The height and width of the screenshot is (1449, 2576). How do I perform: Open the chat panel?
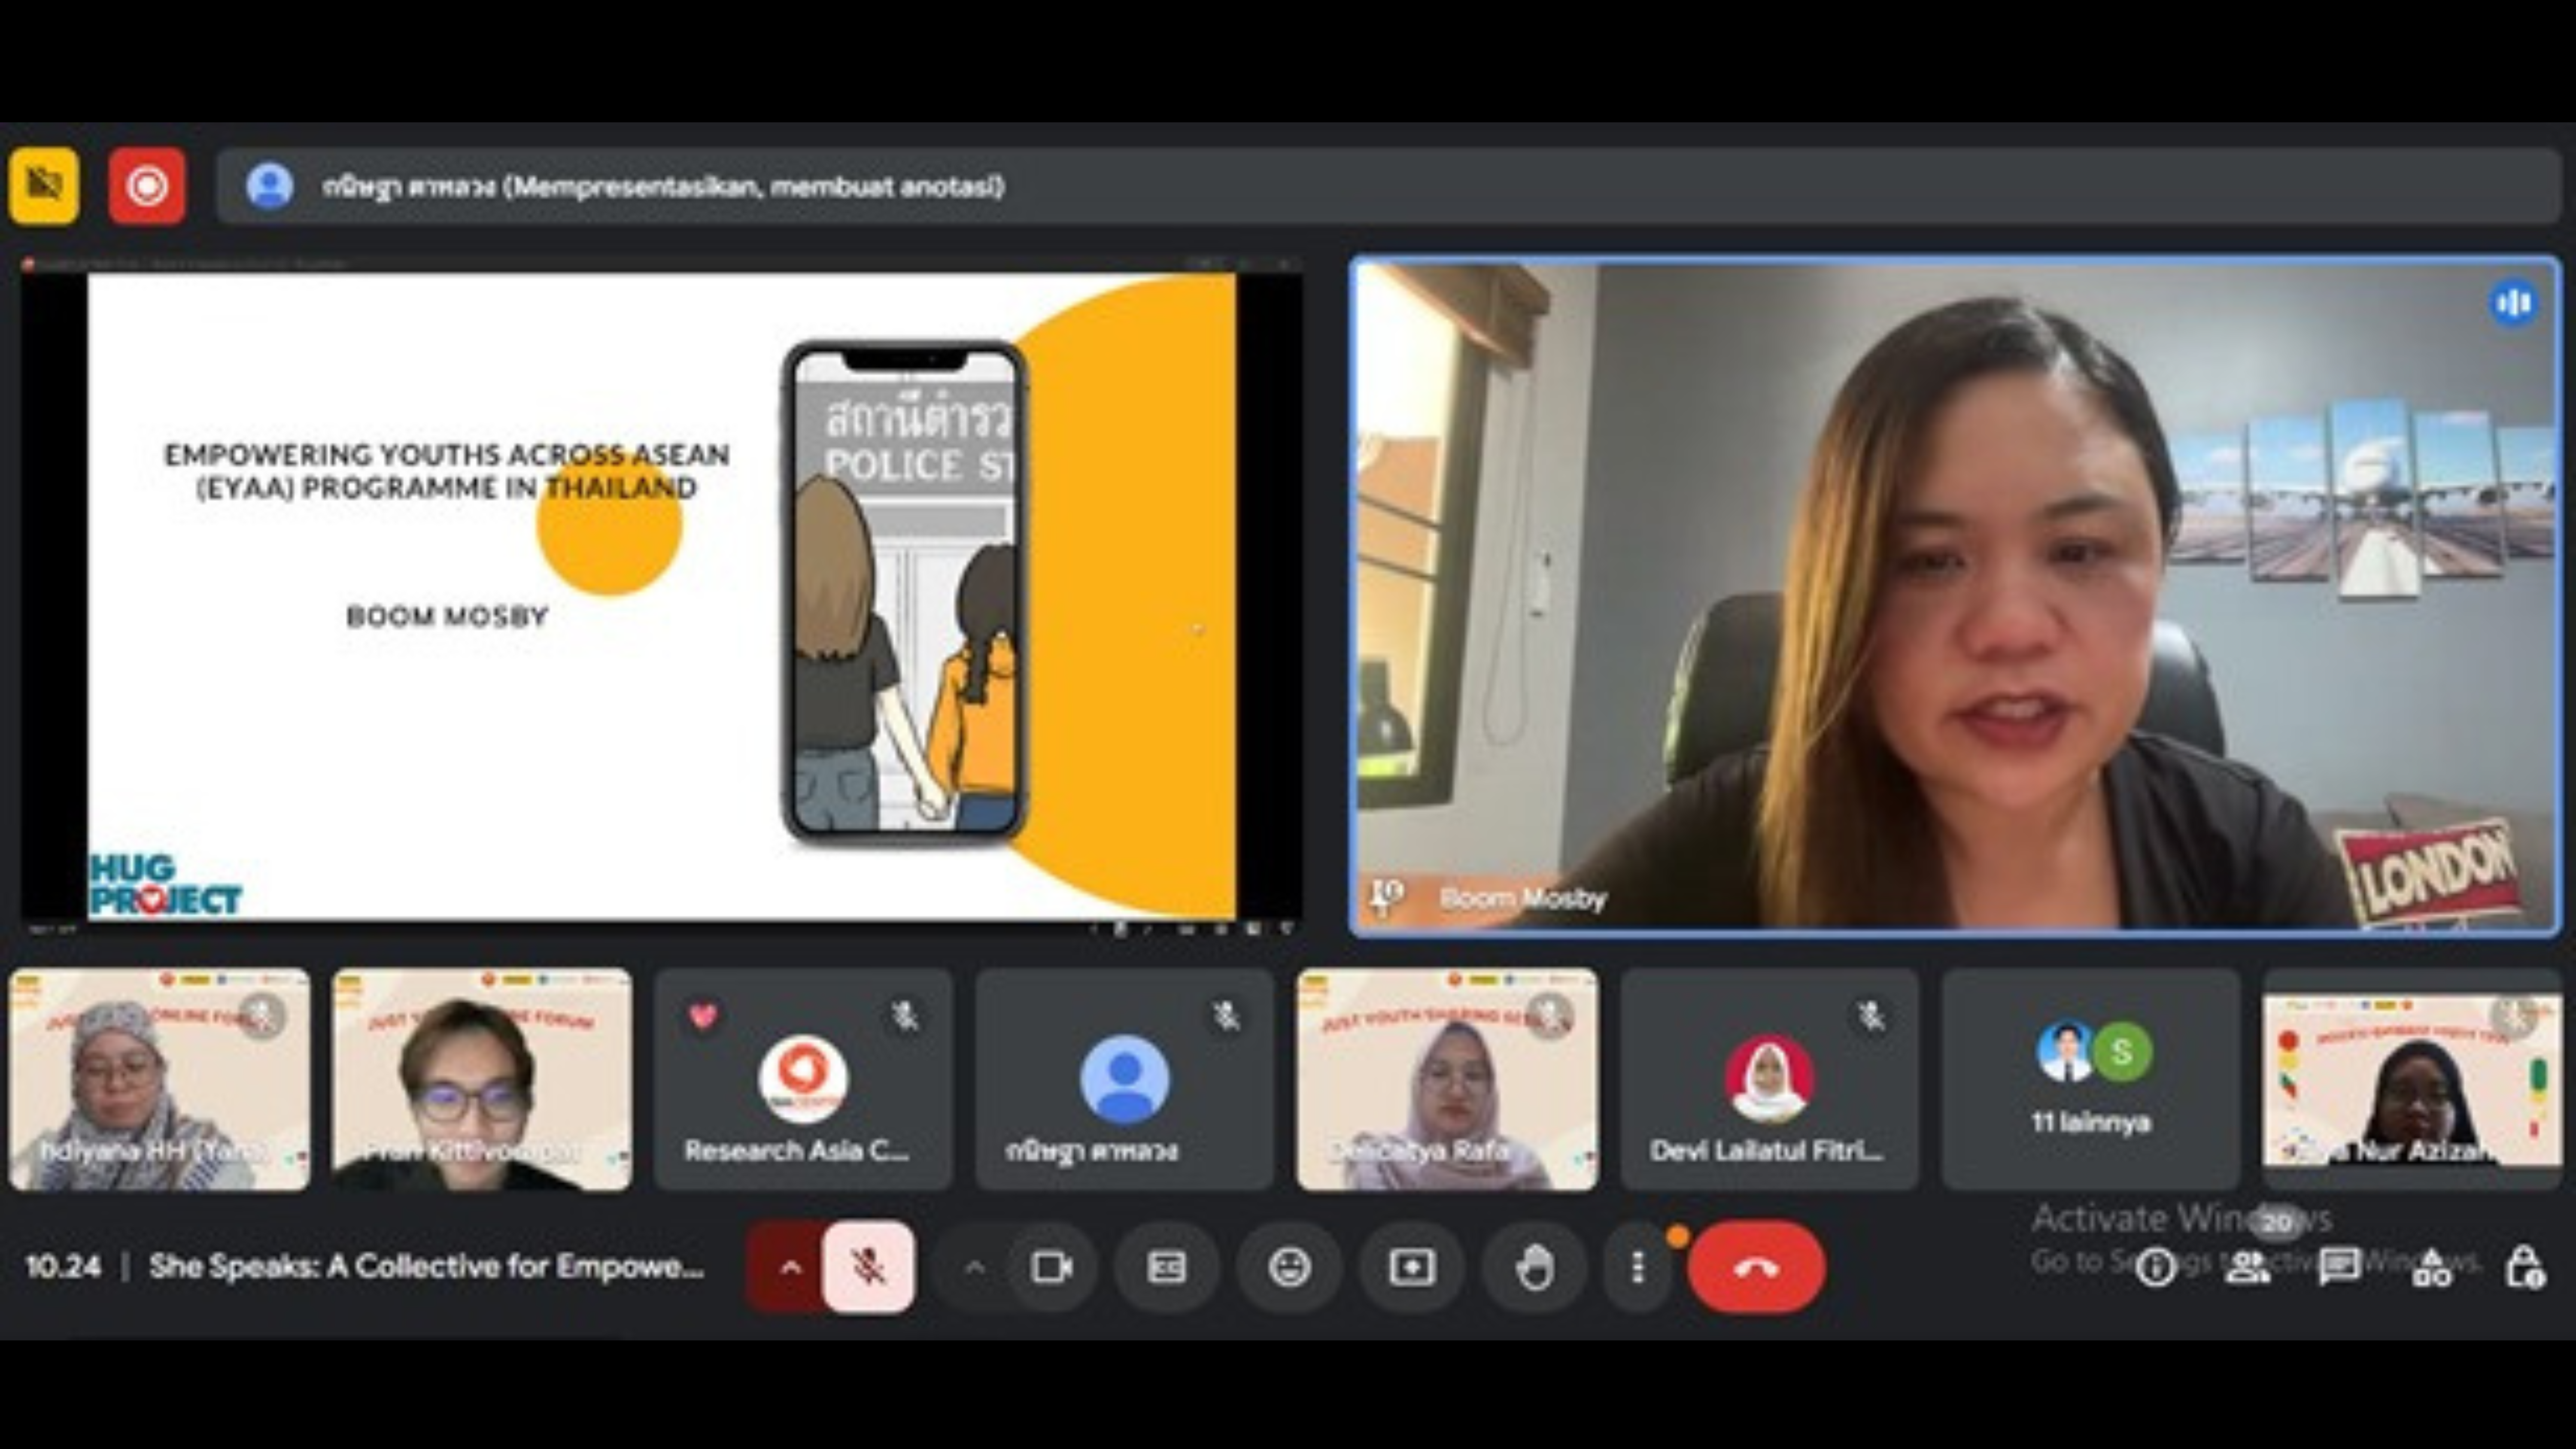pyautogui.click(x=2340, y=1268)
